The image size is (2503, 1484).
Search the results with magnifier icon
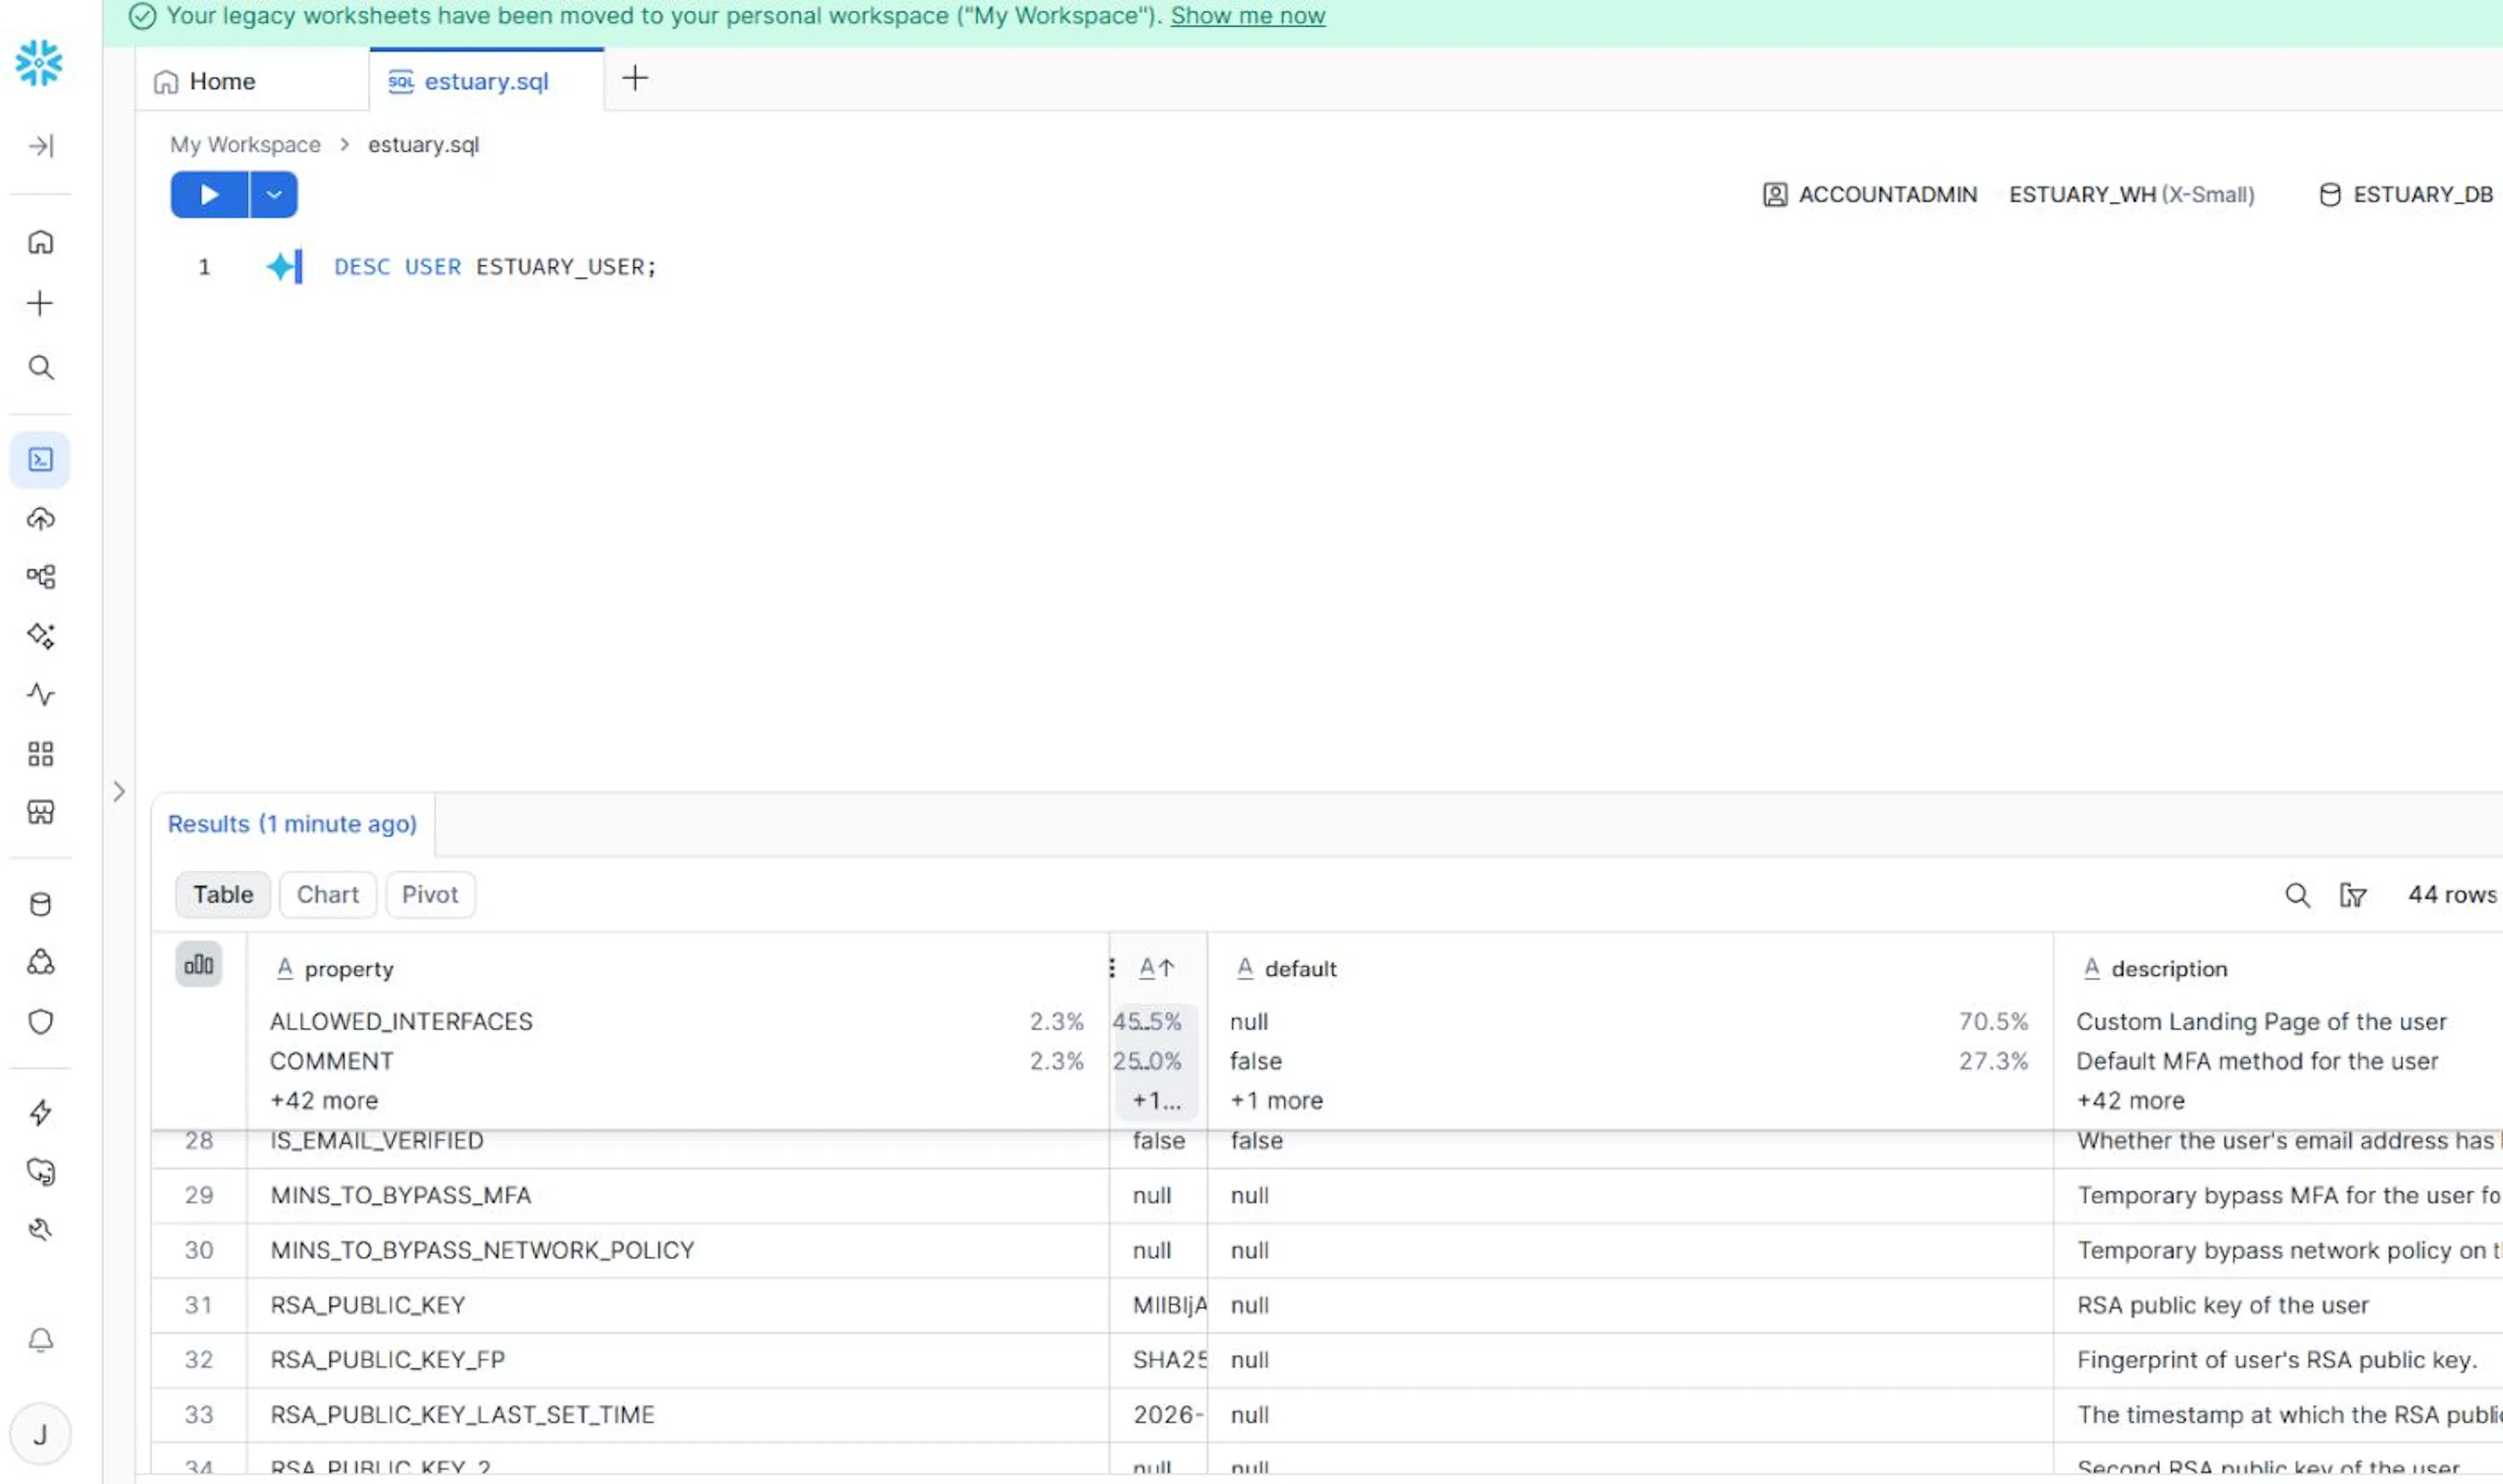coord(2297,895)
